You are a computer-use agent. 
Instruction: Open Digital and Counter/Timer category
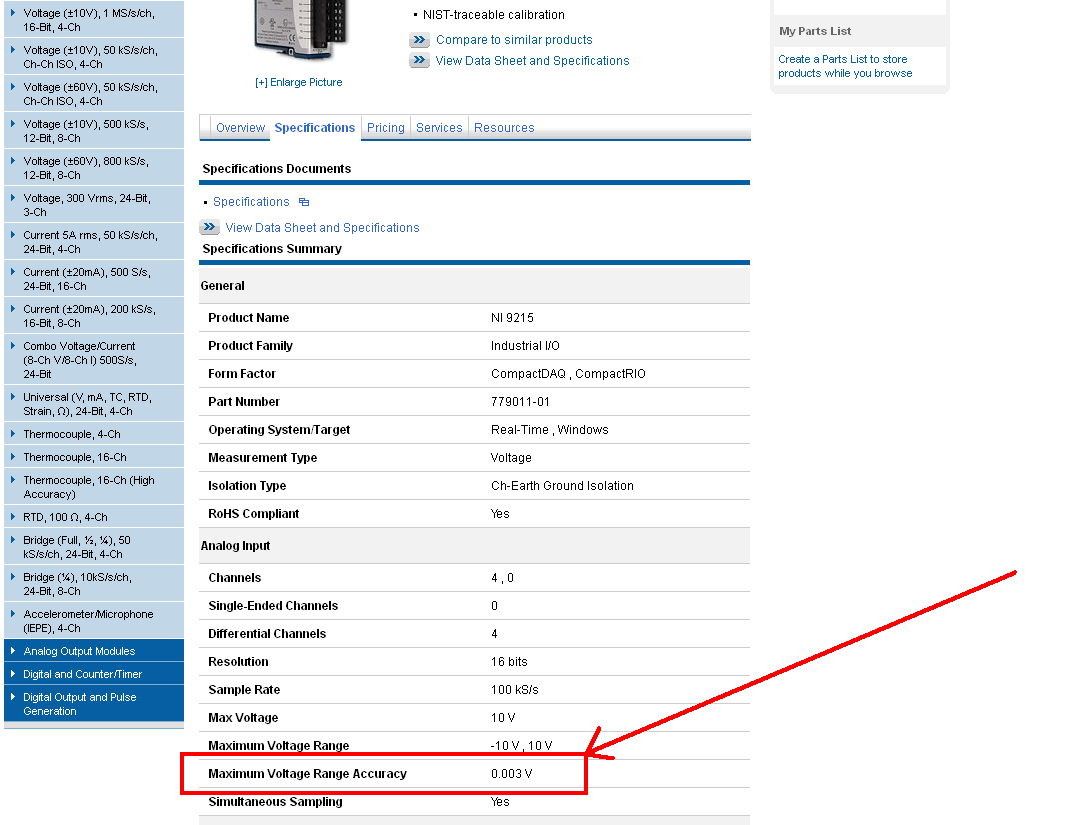tap(94, 674)
